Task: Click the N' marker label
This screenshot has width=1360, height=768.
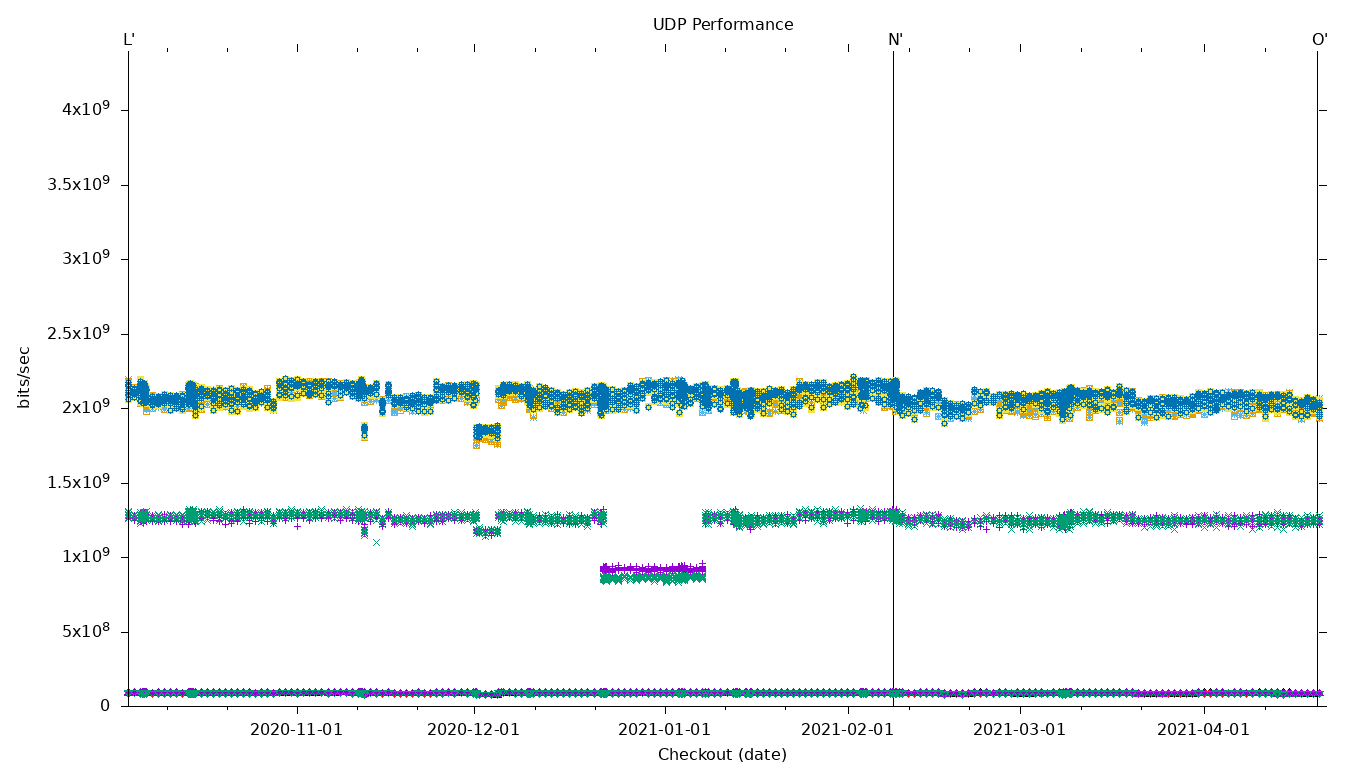Action: coord(895,40)
